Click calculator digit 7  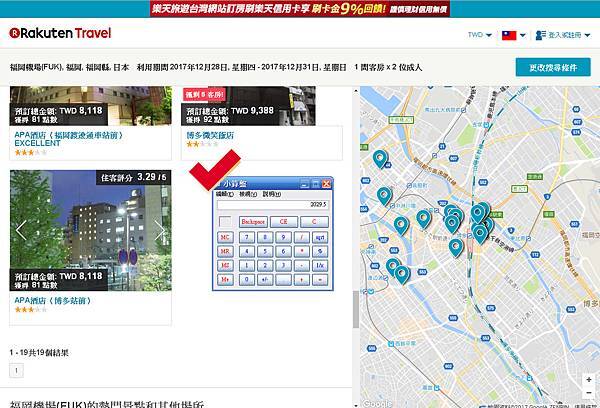click(x=247, y=237)
